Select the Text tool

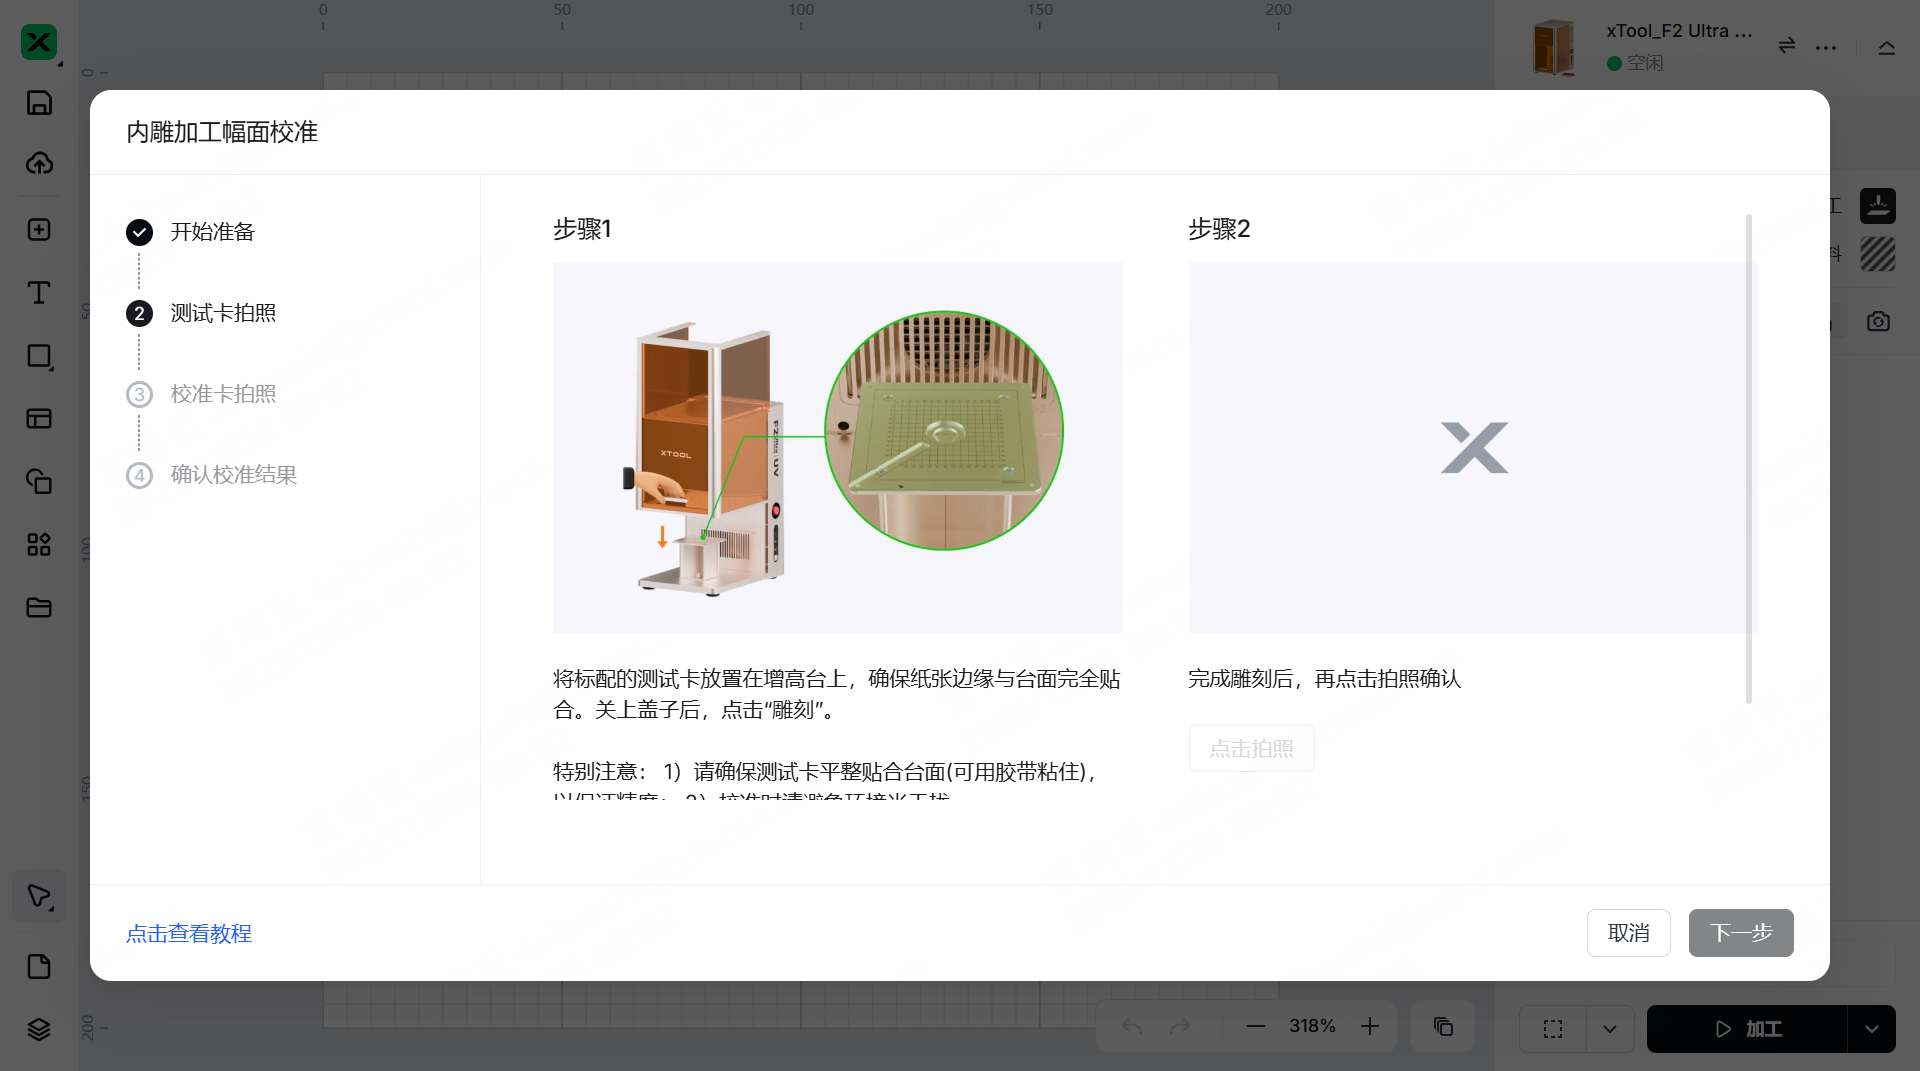tap(39, 292)
